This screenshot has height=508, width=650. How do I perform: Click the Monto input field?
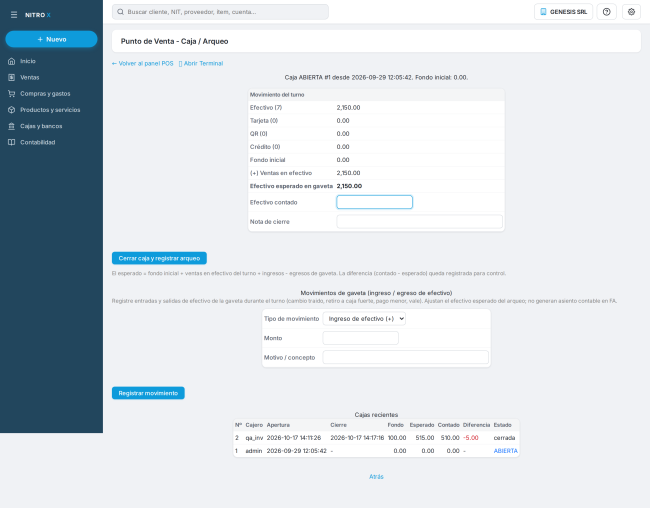[x=360, y=338]
